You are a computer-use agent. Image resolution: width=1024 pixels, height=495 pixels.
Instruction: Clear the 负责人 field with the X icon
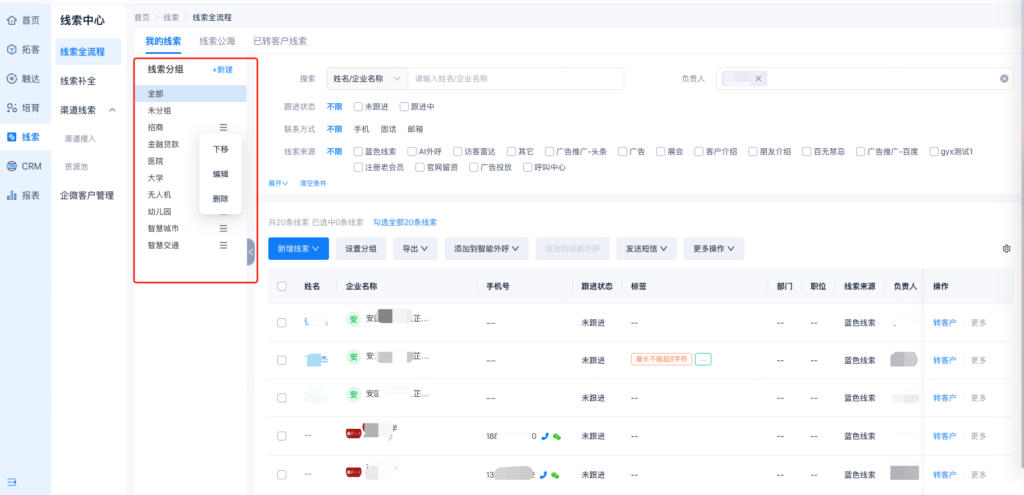point(1004,79)
